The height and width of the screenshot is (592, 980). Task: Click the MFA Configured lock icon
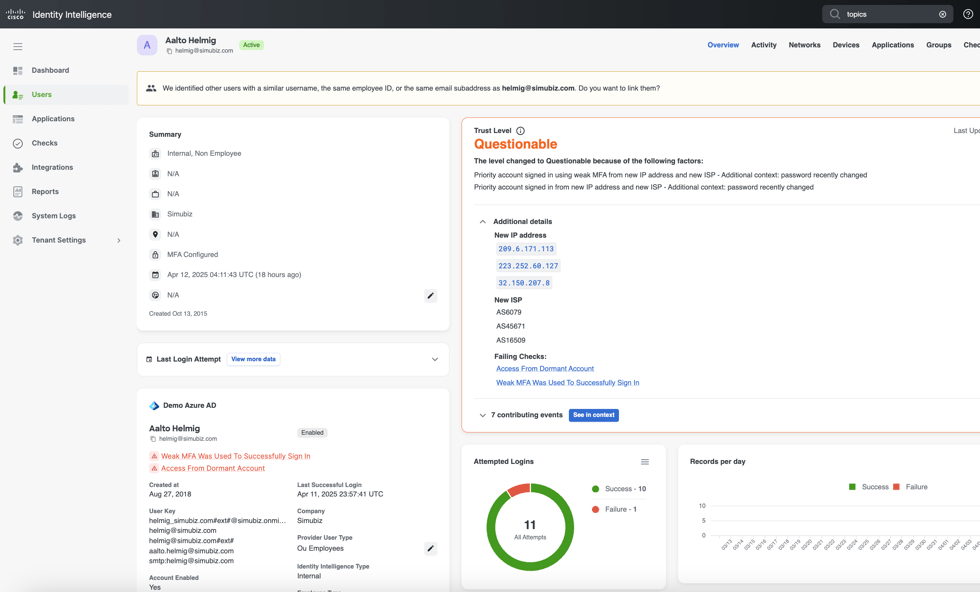pyautogui.click(x=155, y=255)
